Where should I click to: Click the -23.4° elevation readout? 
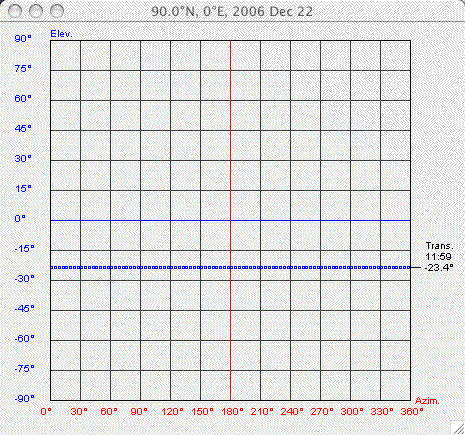(439, 267)
